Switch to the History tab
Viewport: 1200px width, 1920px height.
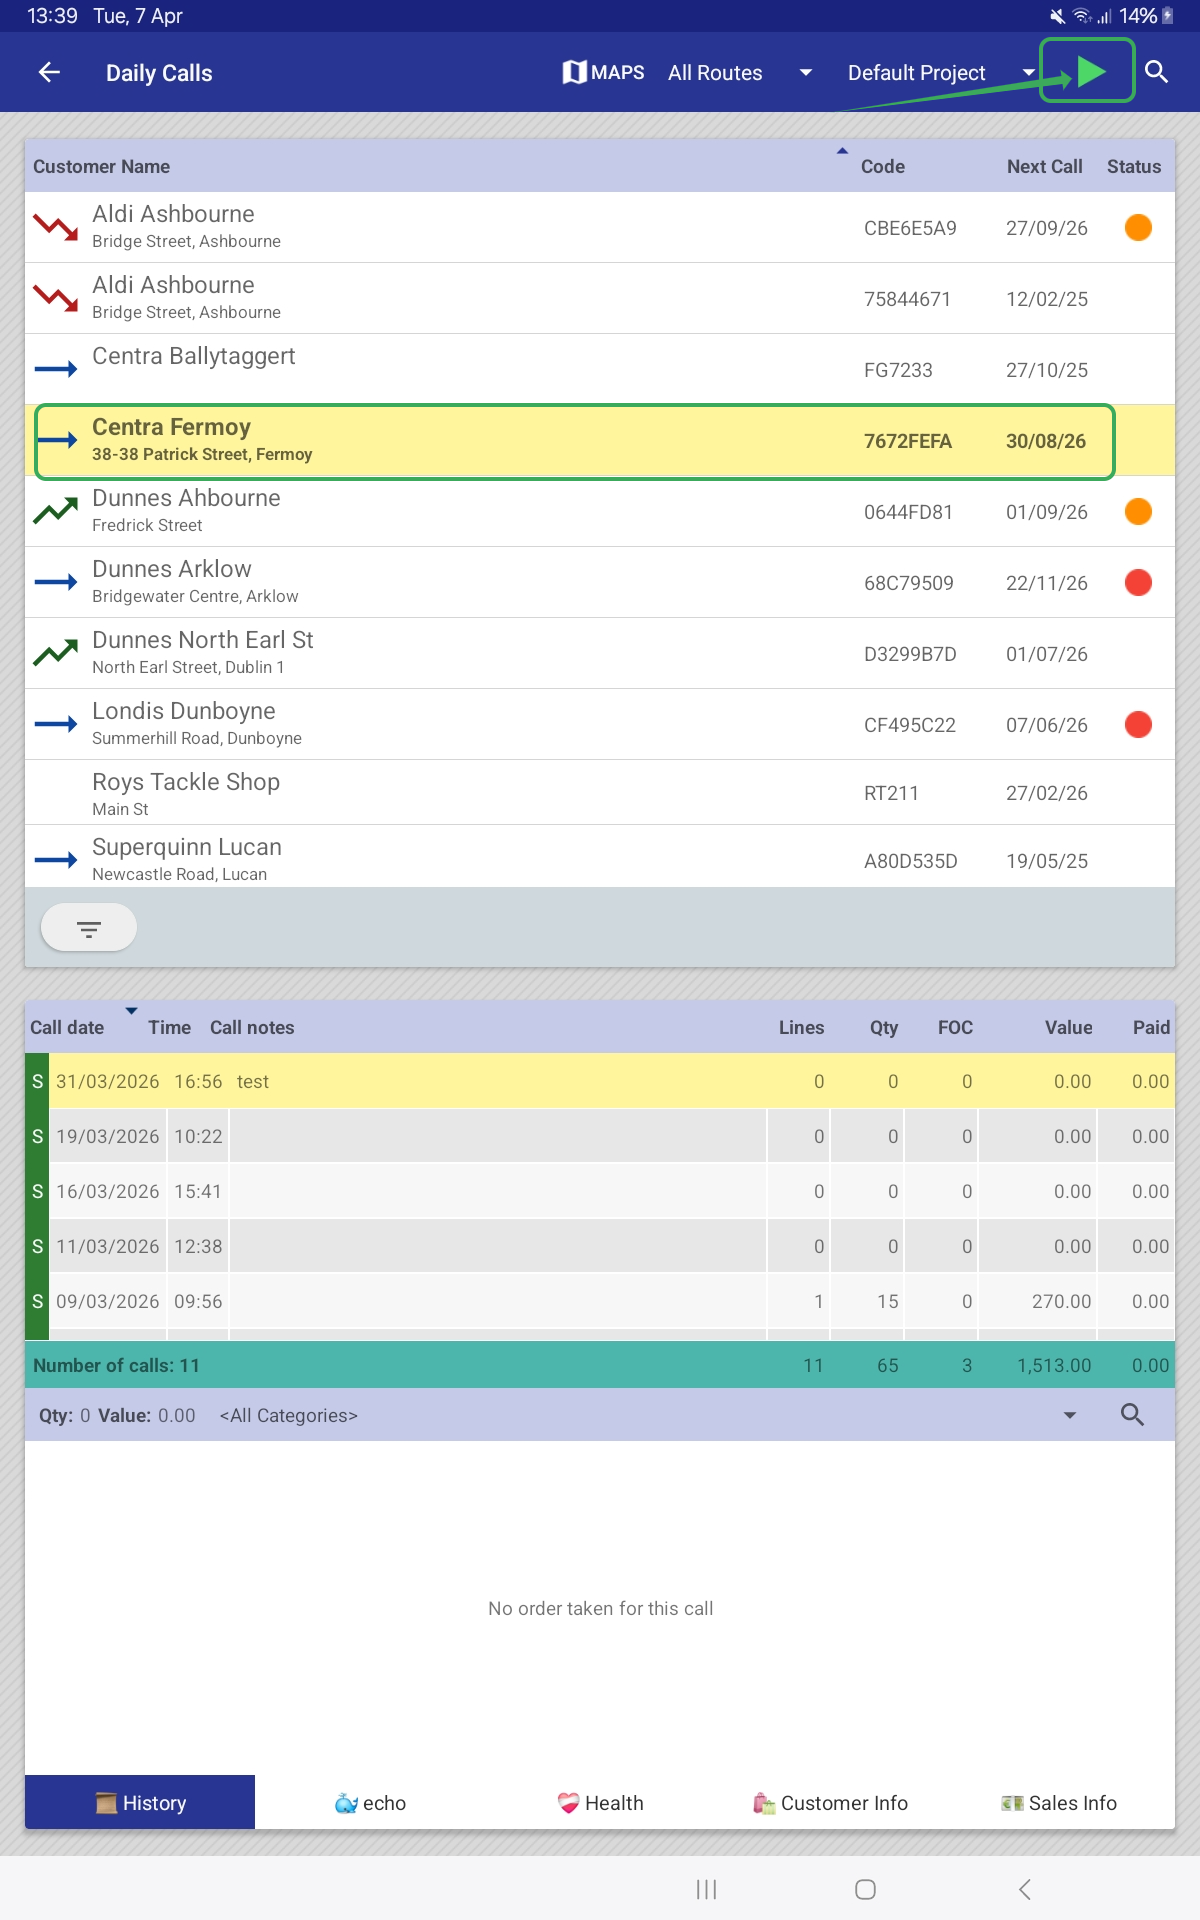pos(140,1802)
